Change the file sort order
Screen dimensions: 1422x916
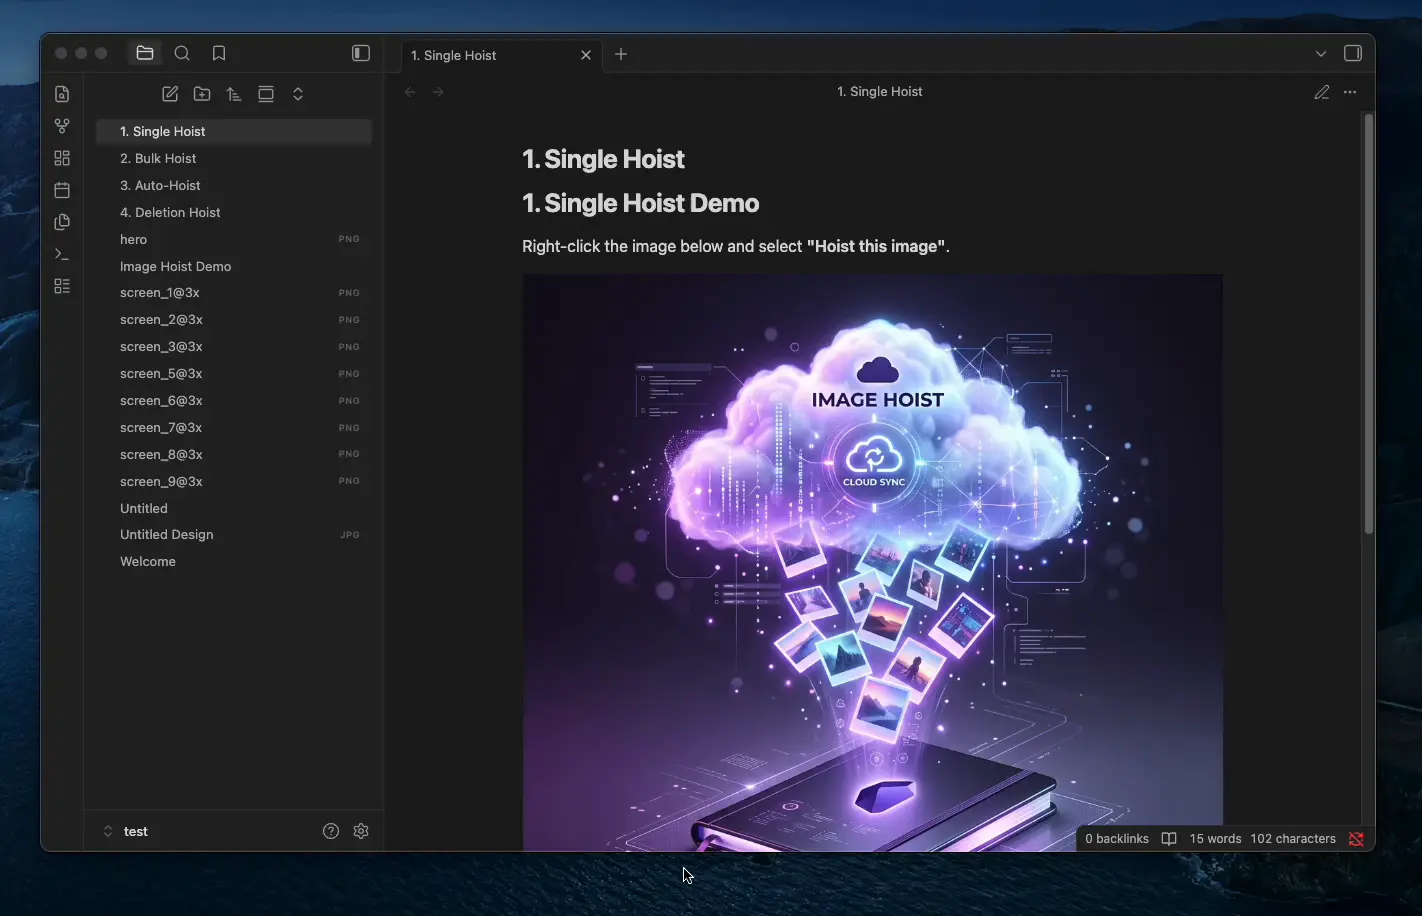[x=234, y=94]
